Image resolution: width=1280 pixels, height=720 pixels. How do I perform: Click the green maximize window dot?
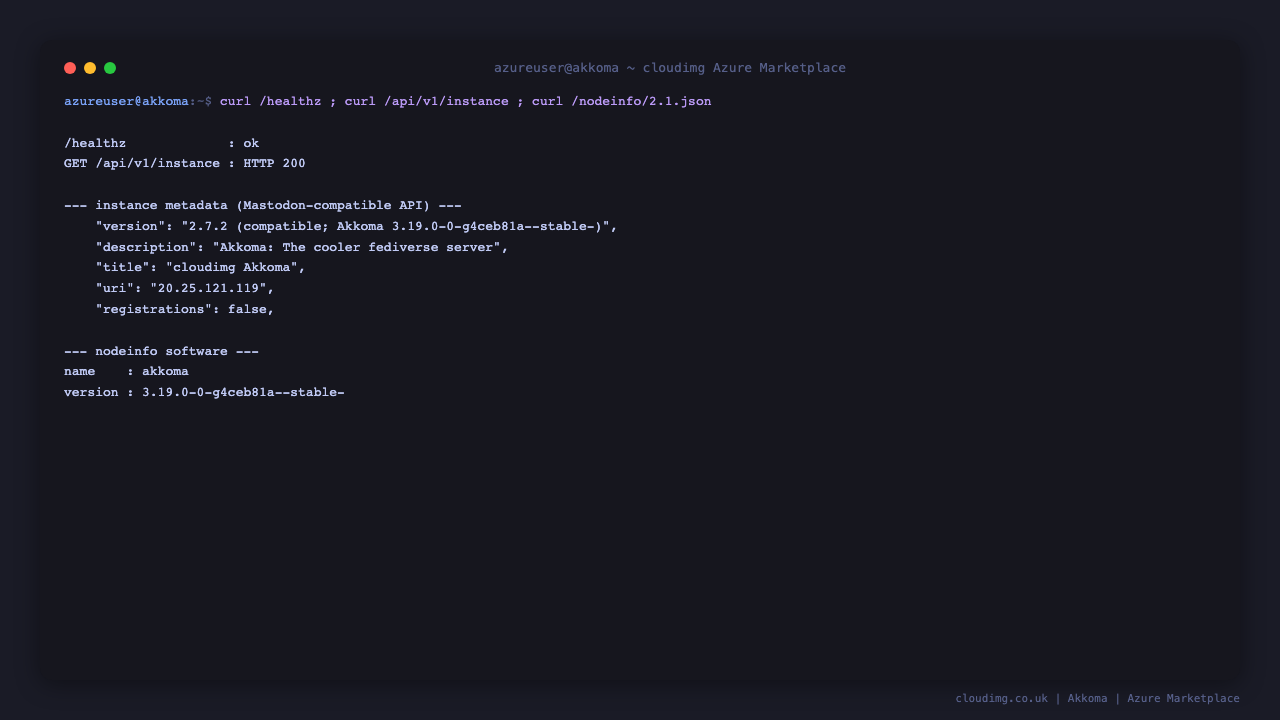[110, 68]
